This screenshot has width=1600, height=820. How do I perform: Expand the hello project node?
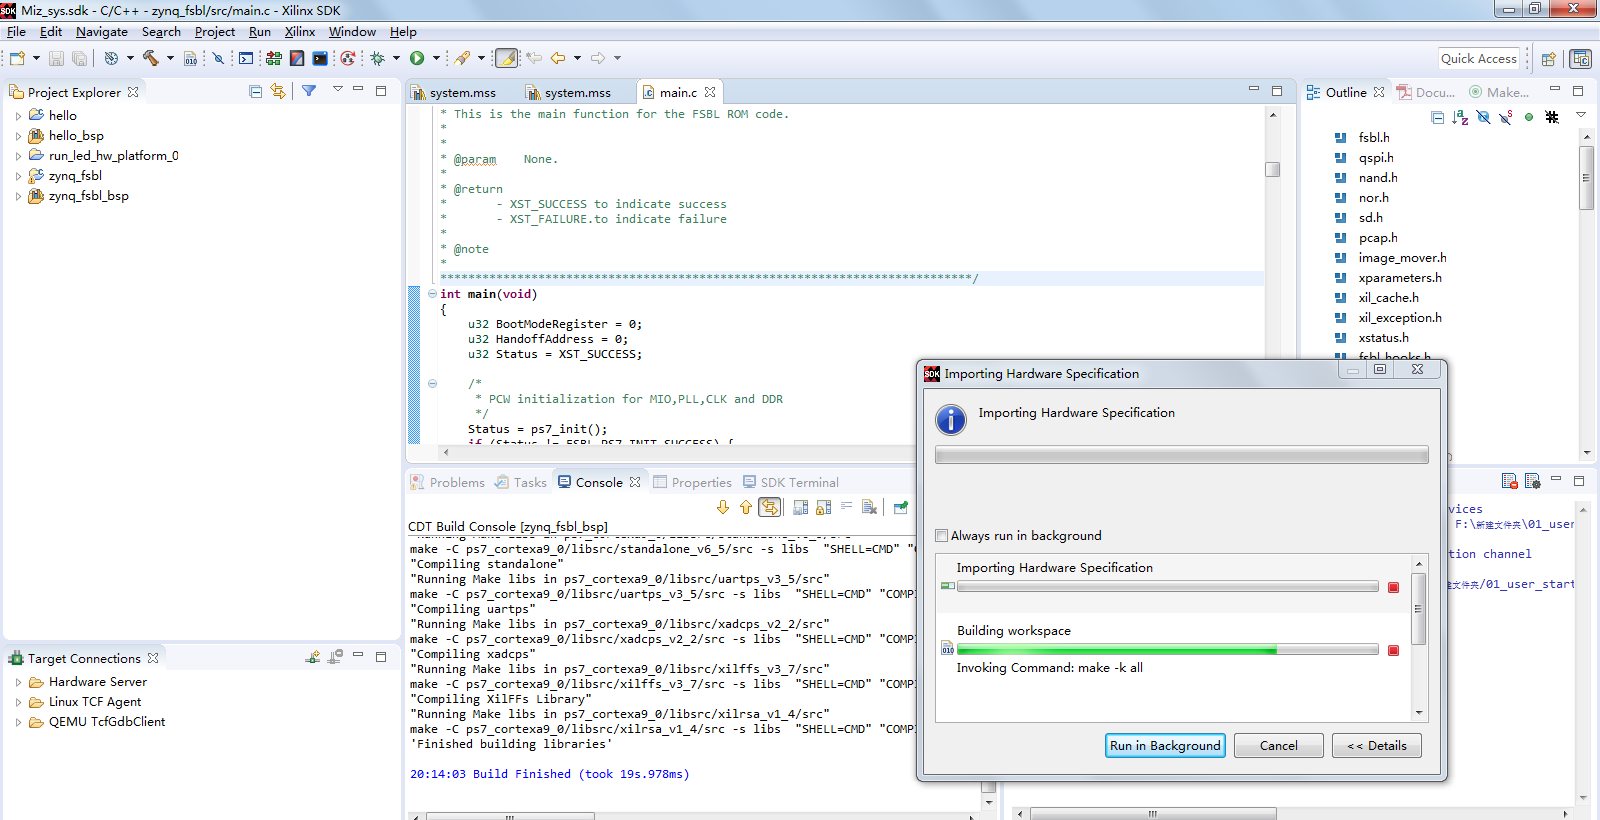click(x=18, y=116)
